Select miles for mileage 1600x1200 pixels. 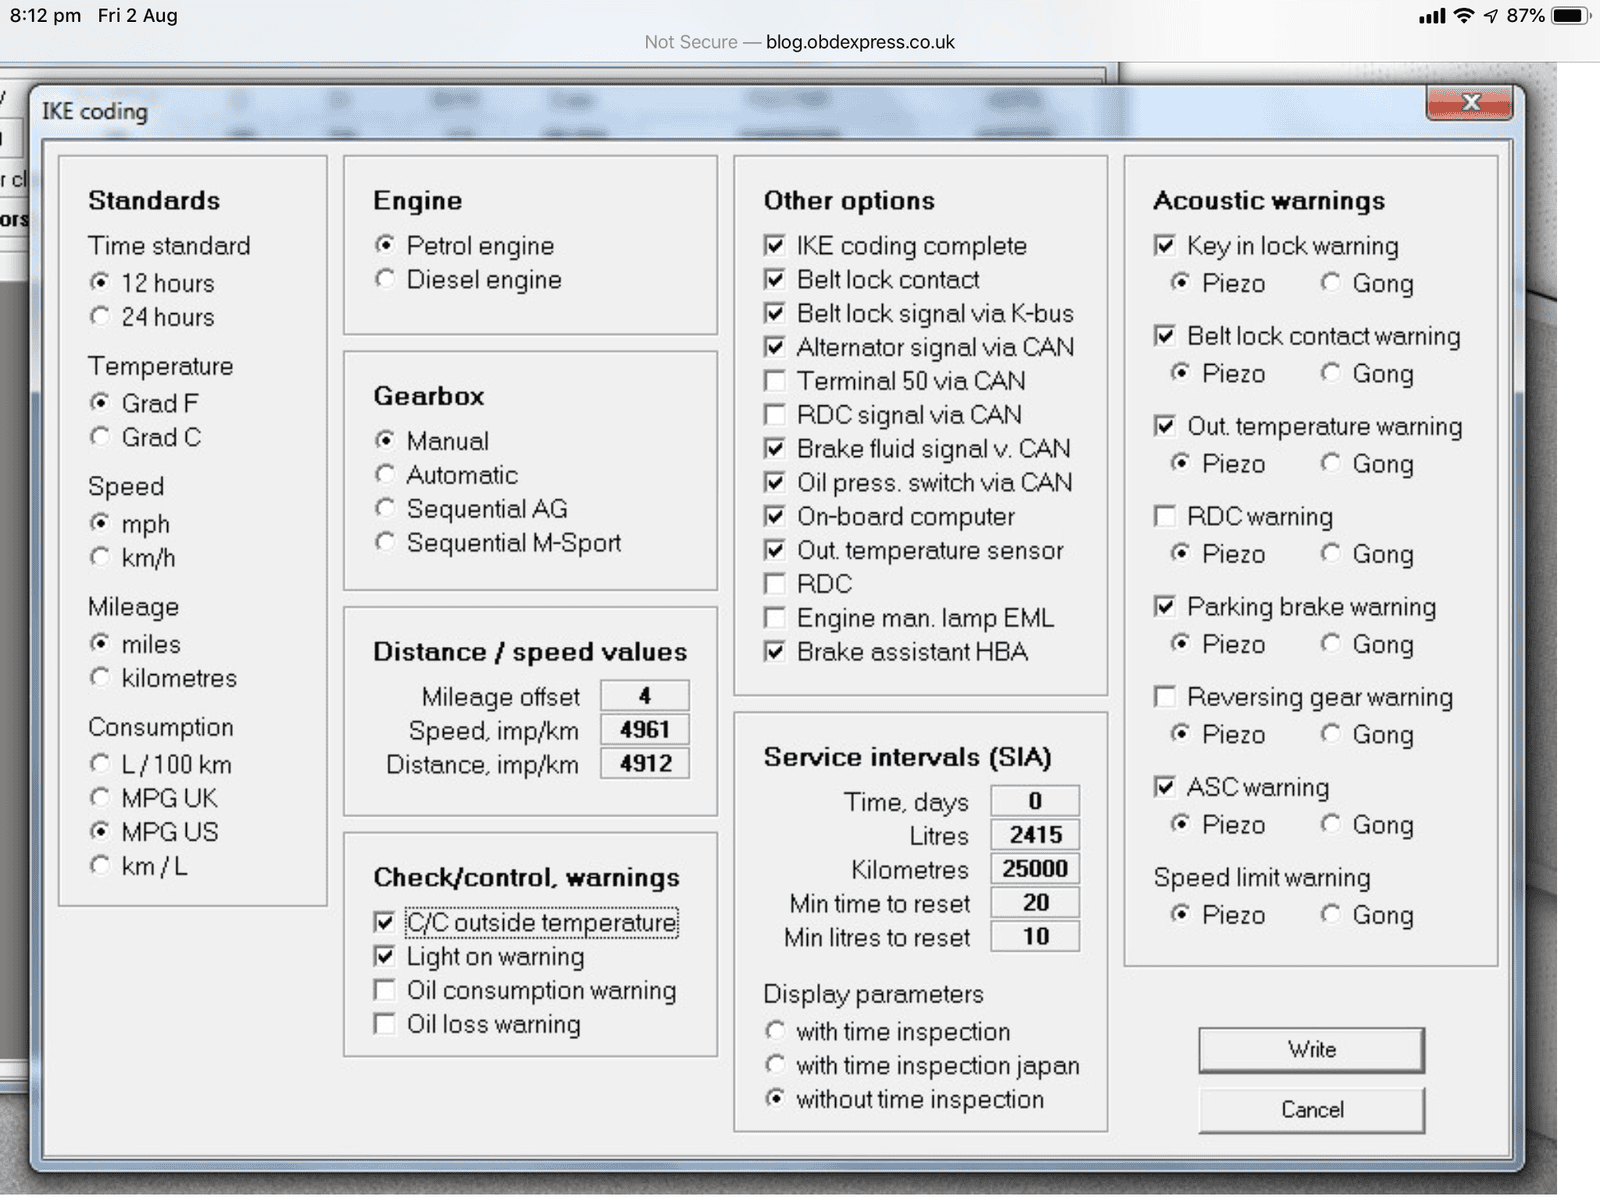click(100, 643)
